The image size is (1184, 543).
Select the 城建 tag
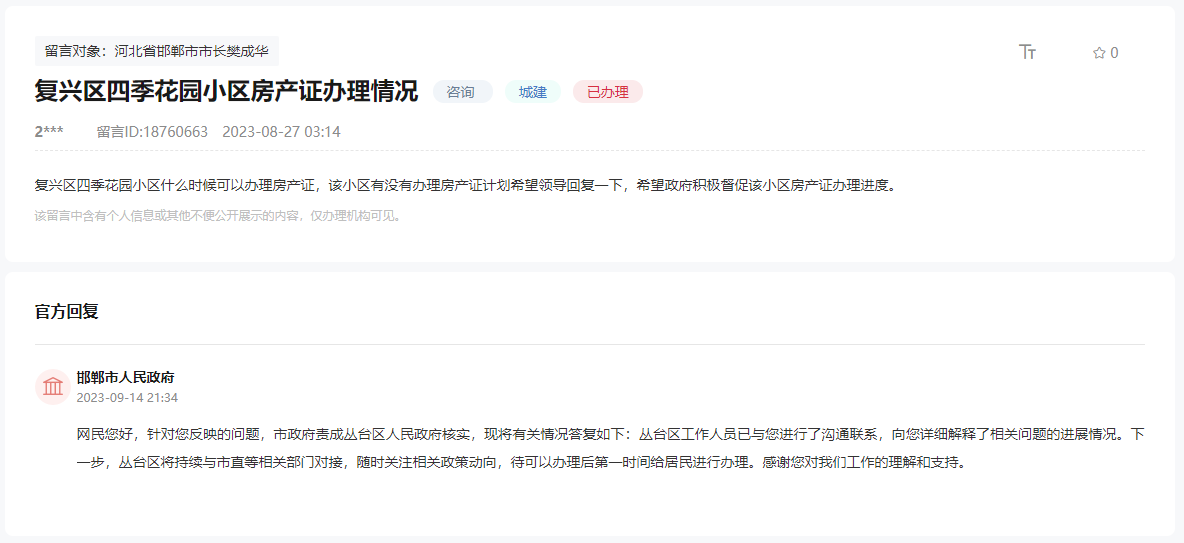click(x=532, y=92)
